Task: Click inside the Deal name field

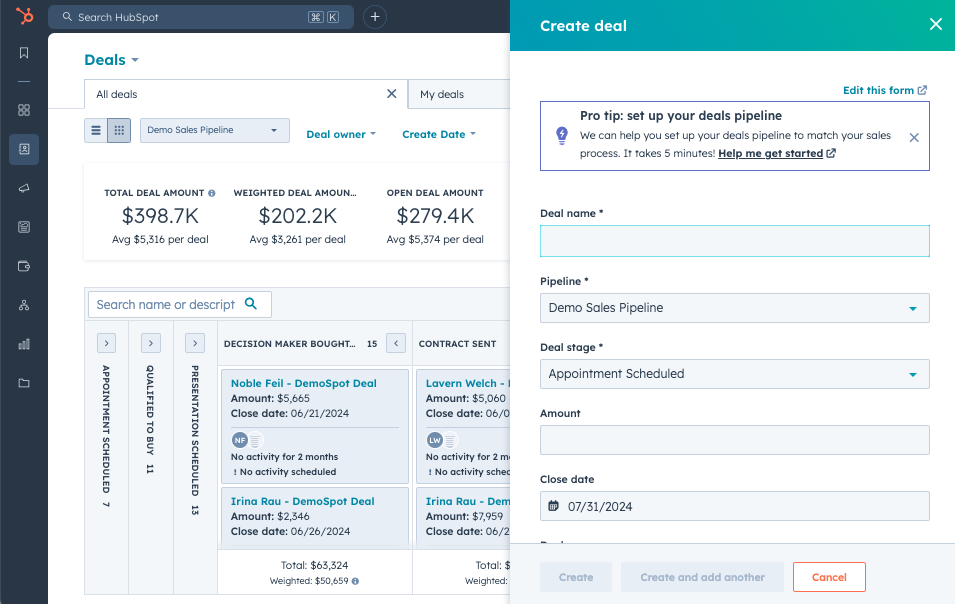Action: [x=734, y=240]
